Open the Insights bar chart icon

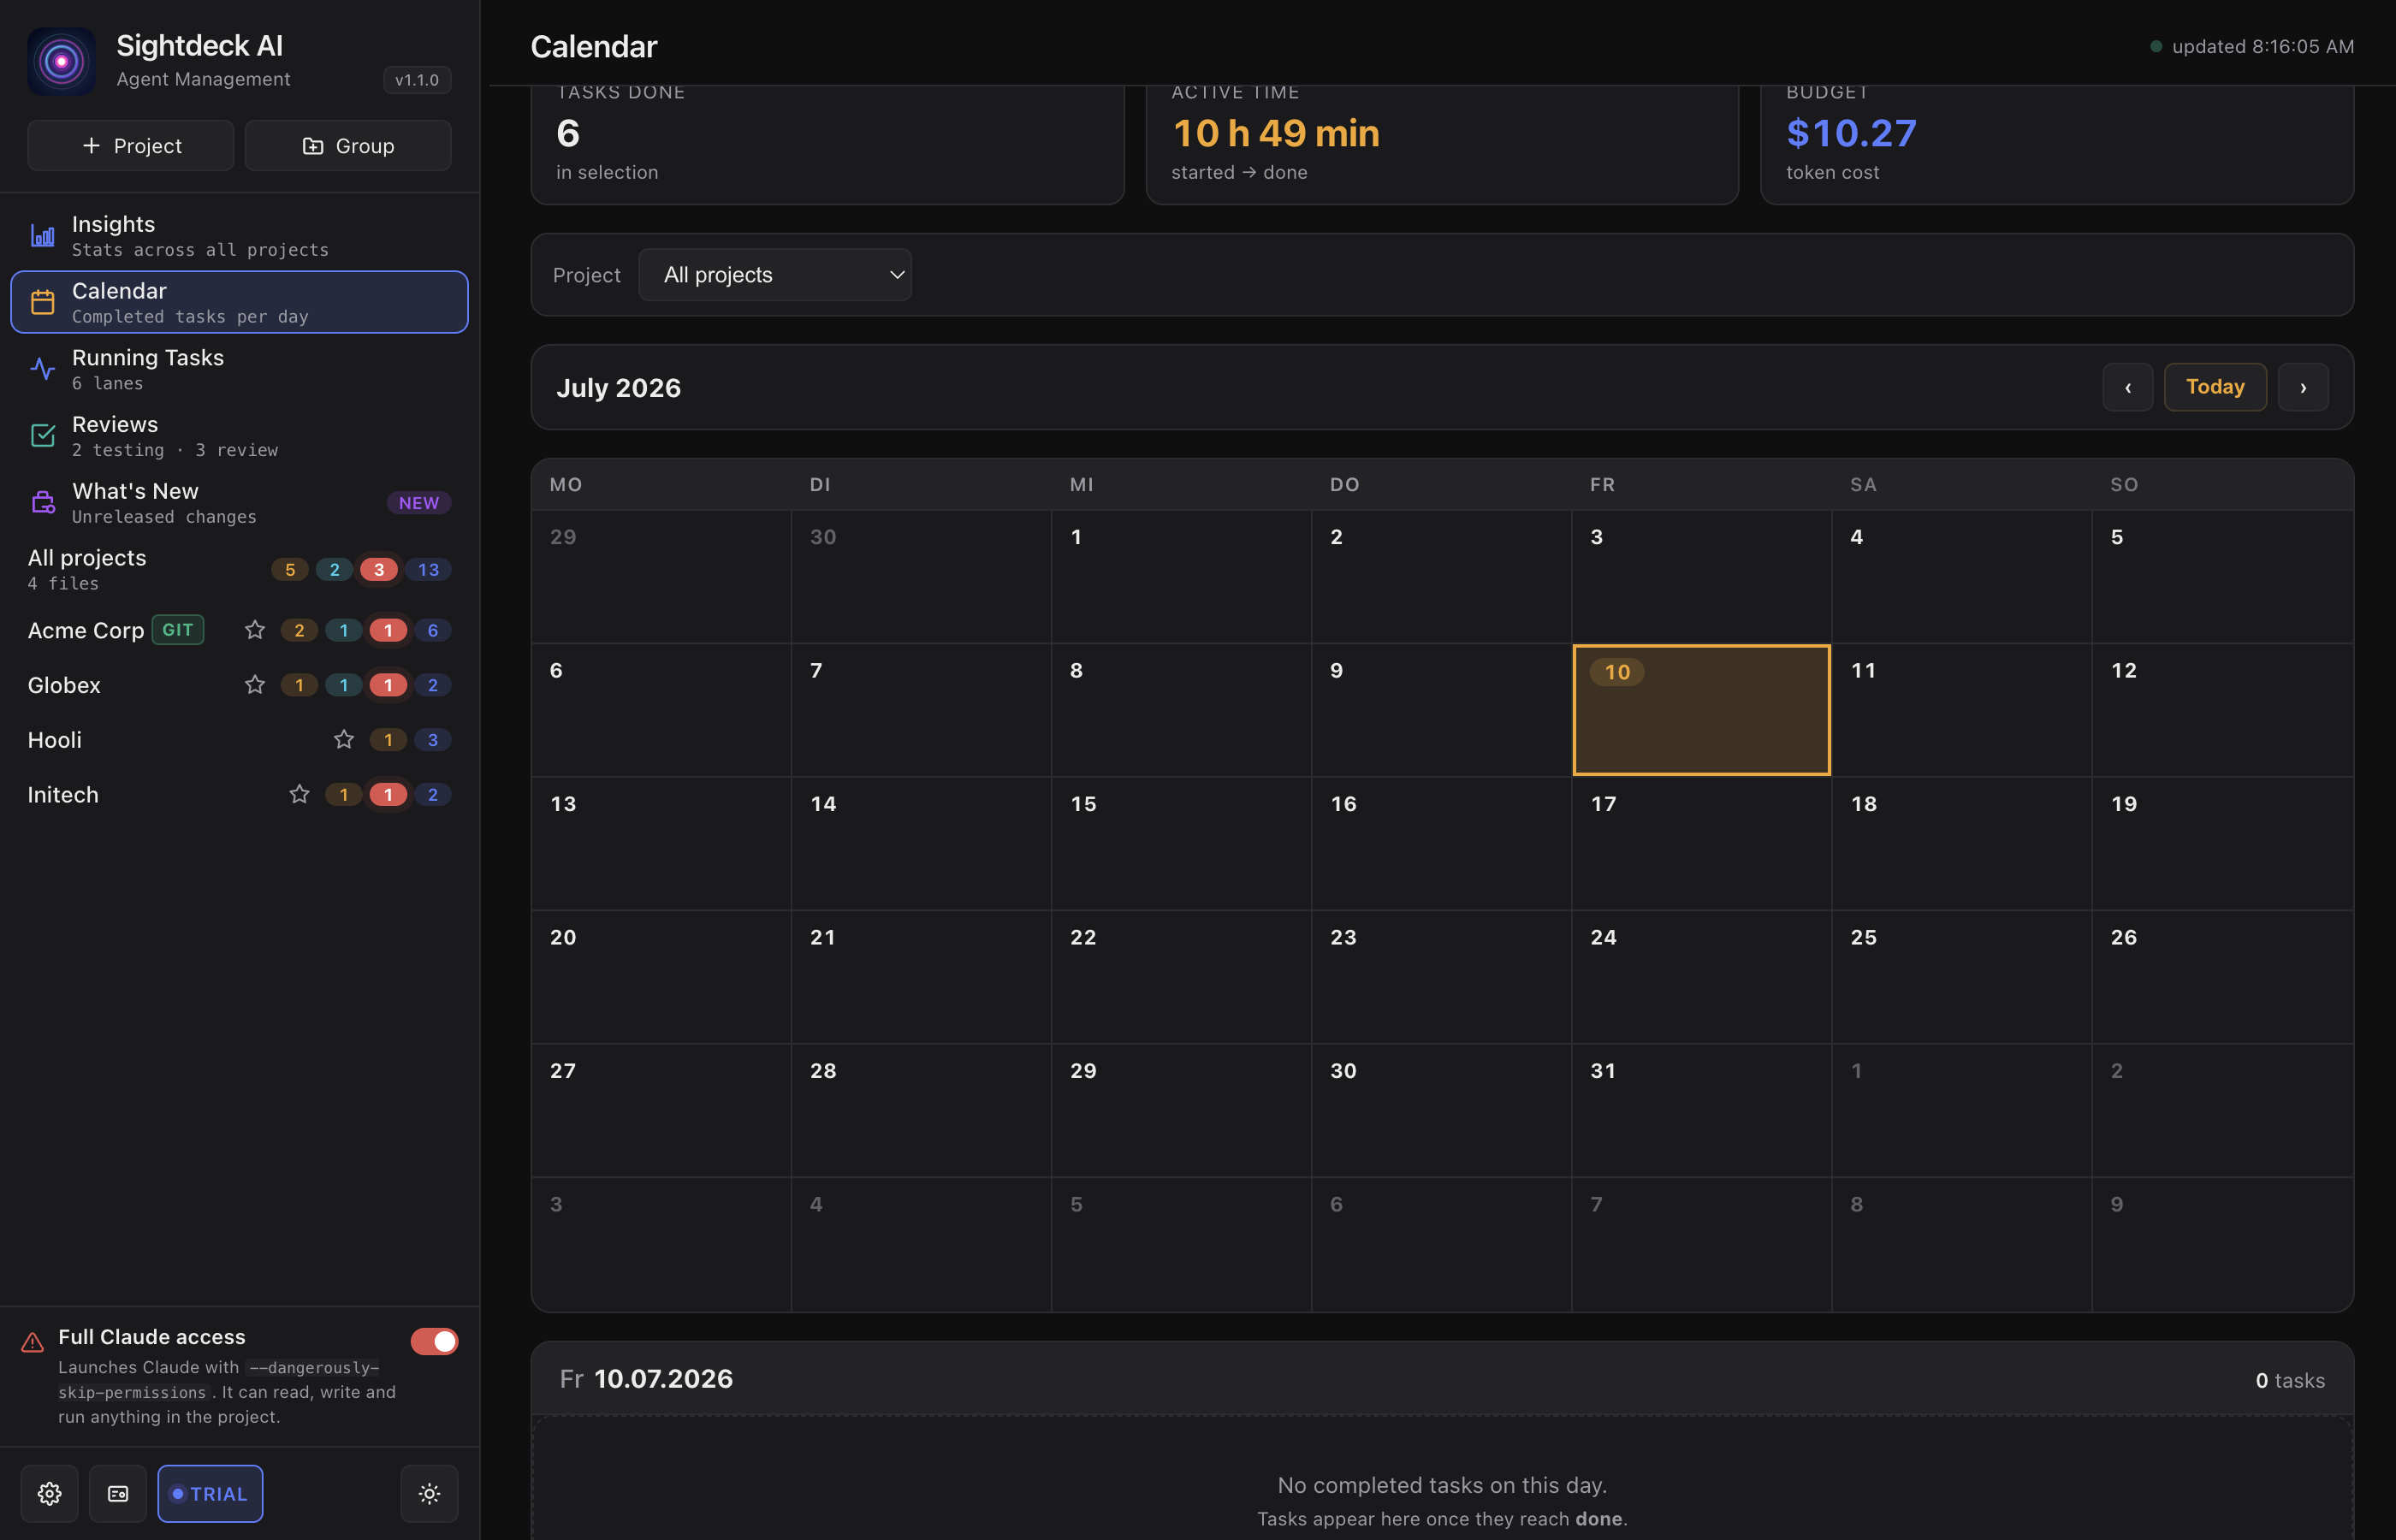[43, 236]
